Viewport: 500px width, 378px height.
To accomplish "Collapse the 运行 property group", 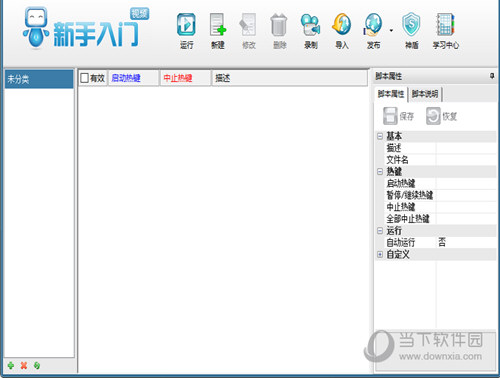I will click(380, 230).
